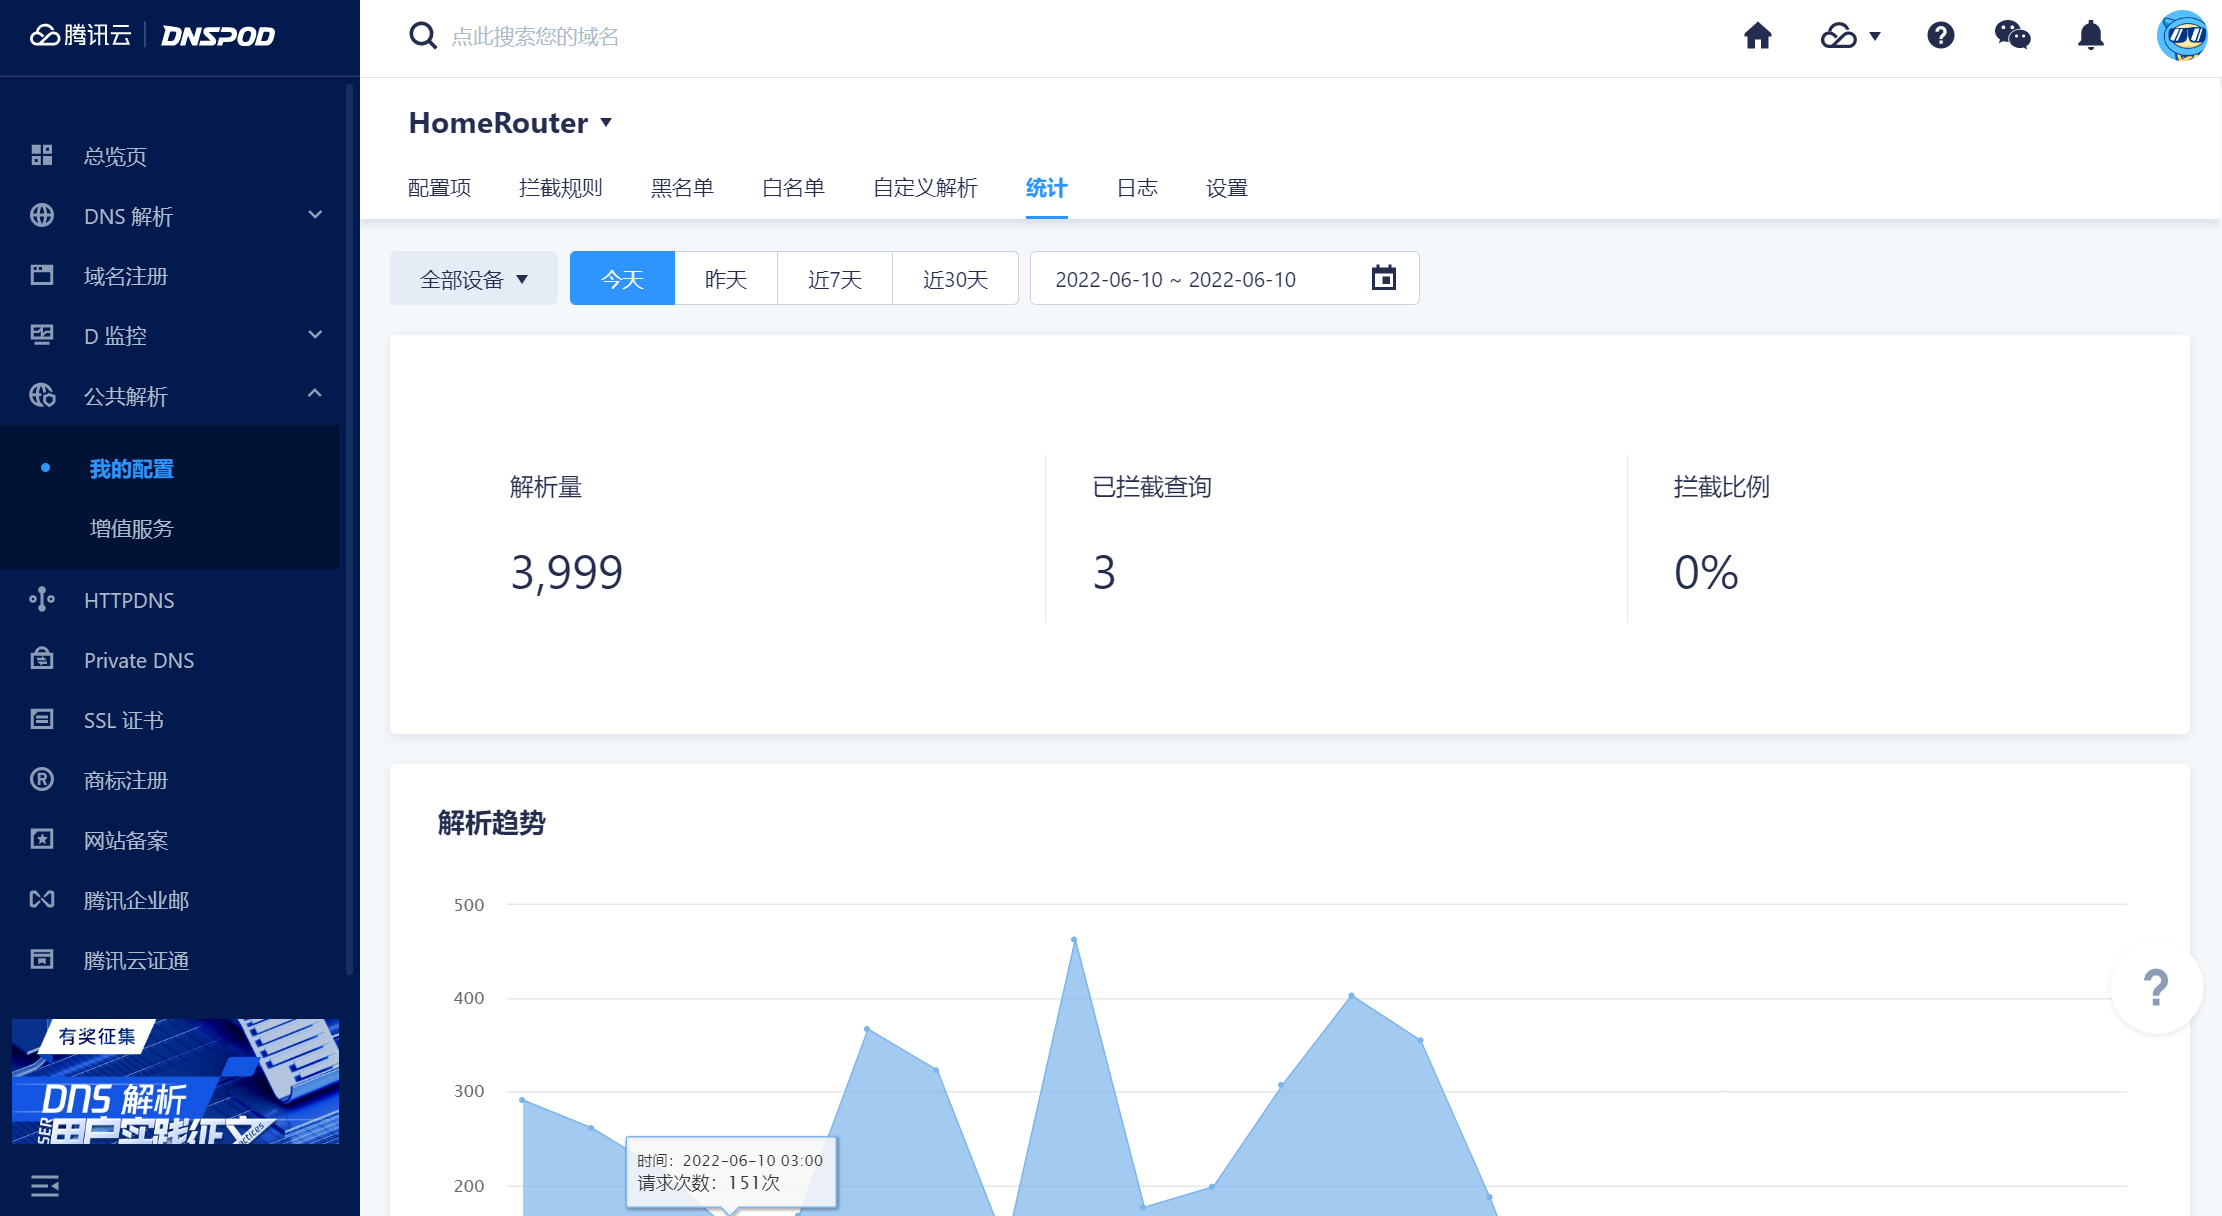Click the WeChat chat icon

point(2012,36)
